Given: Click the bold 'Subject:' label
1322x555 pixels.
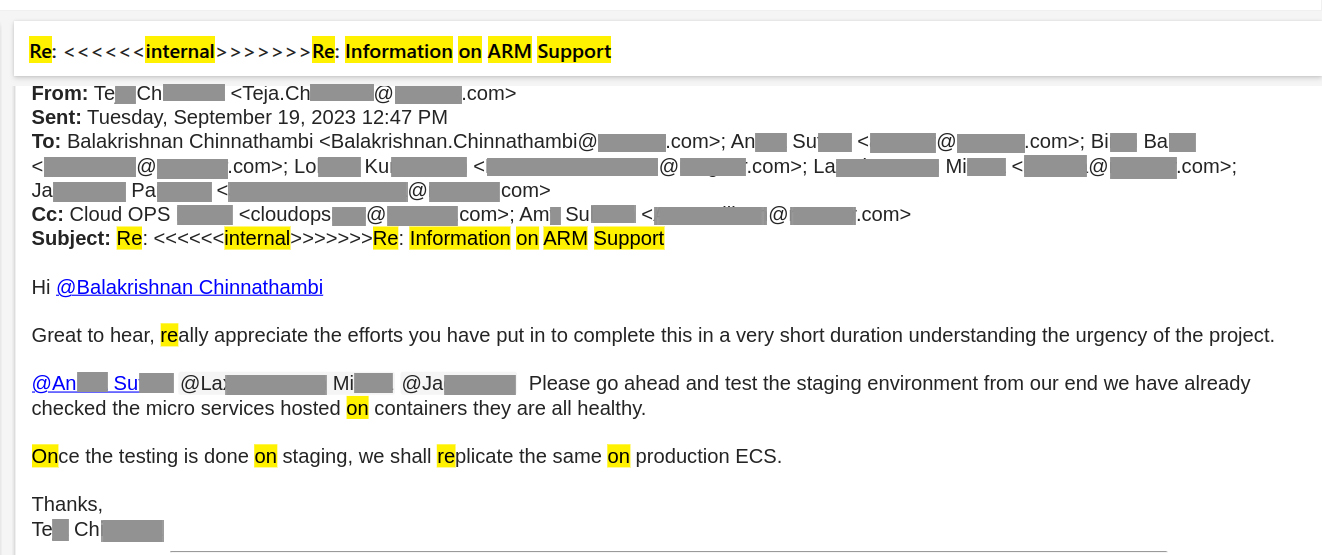Looking at the screenshot, I should click(x=71, y=238).
